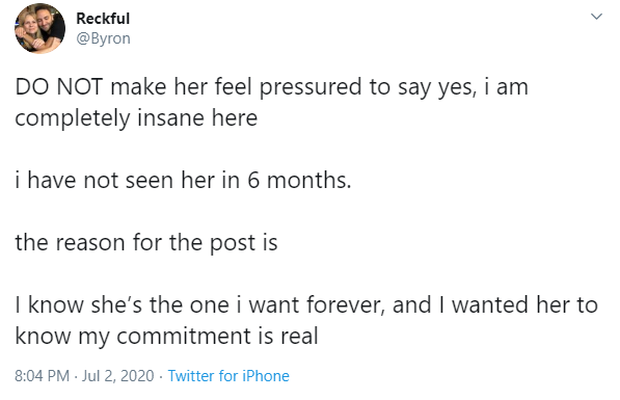Click the 8:04 PM timestamp
620x400 pixels.
43,376
